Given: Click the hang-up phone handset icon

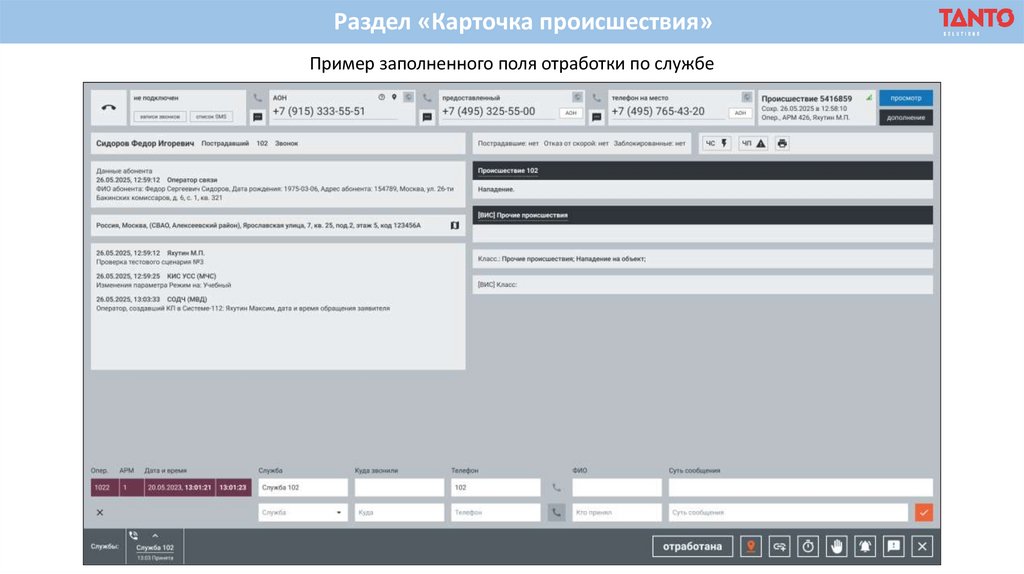Looking at the screenshot, I should (109, 107).
